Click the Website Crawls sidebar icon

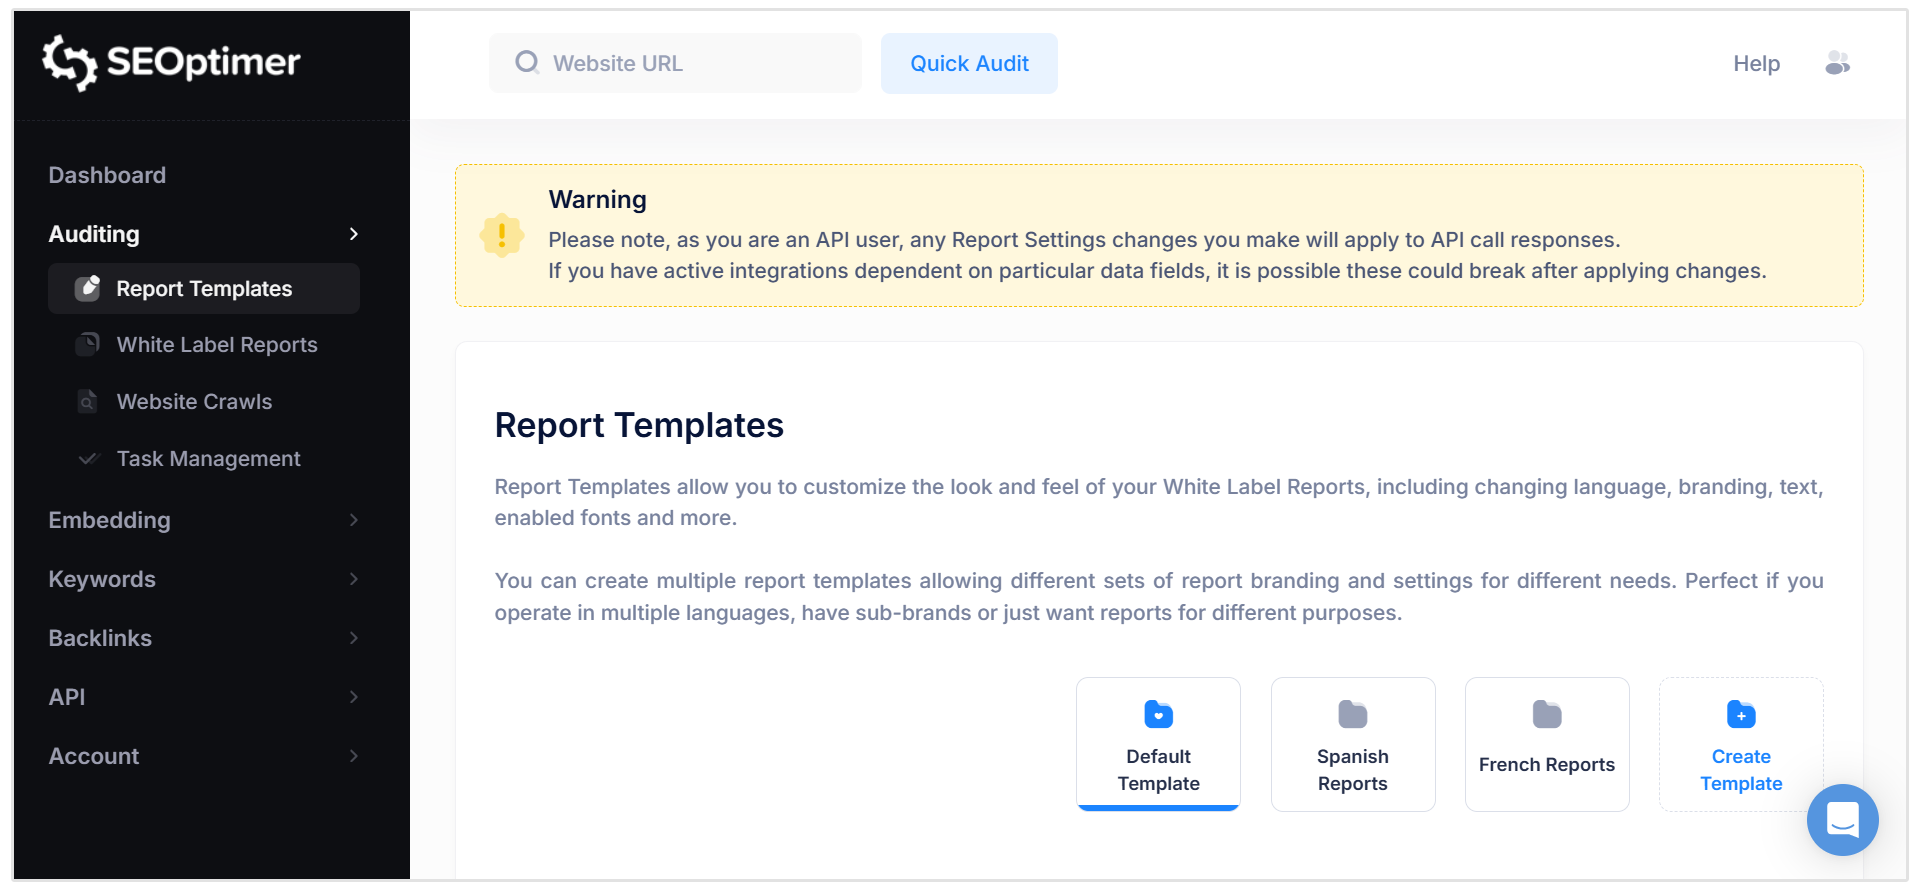click(x=88, y=401)
